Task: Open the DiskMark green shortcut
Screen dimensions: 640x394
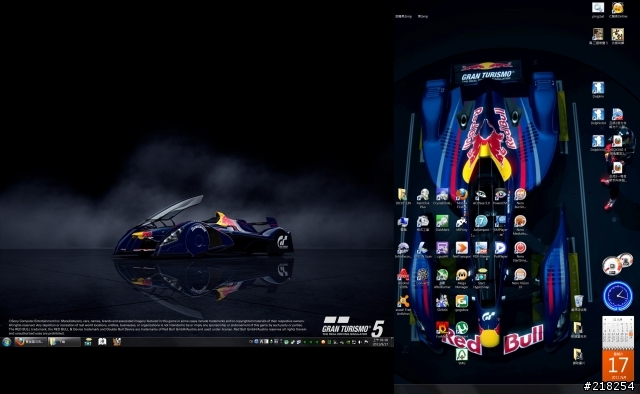Action: click(442, 222)
